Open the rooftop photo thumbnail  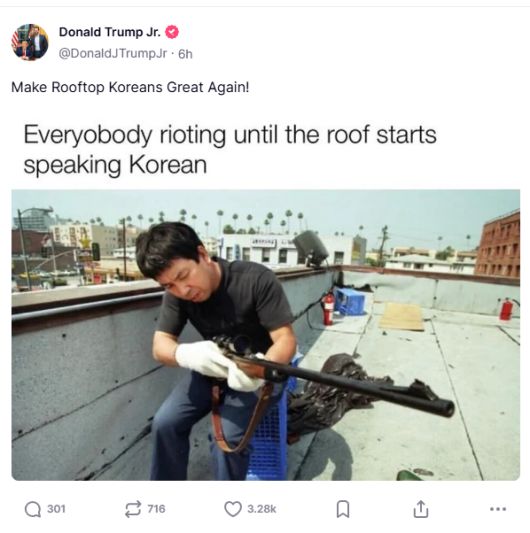click(x=266, y=335)
